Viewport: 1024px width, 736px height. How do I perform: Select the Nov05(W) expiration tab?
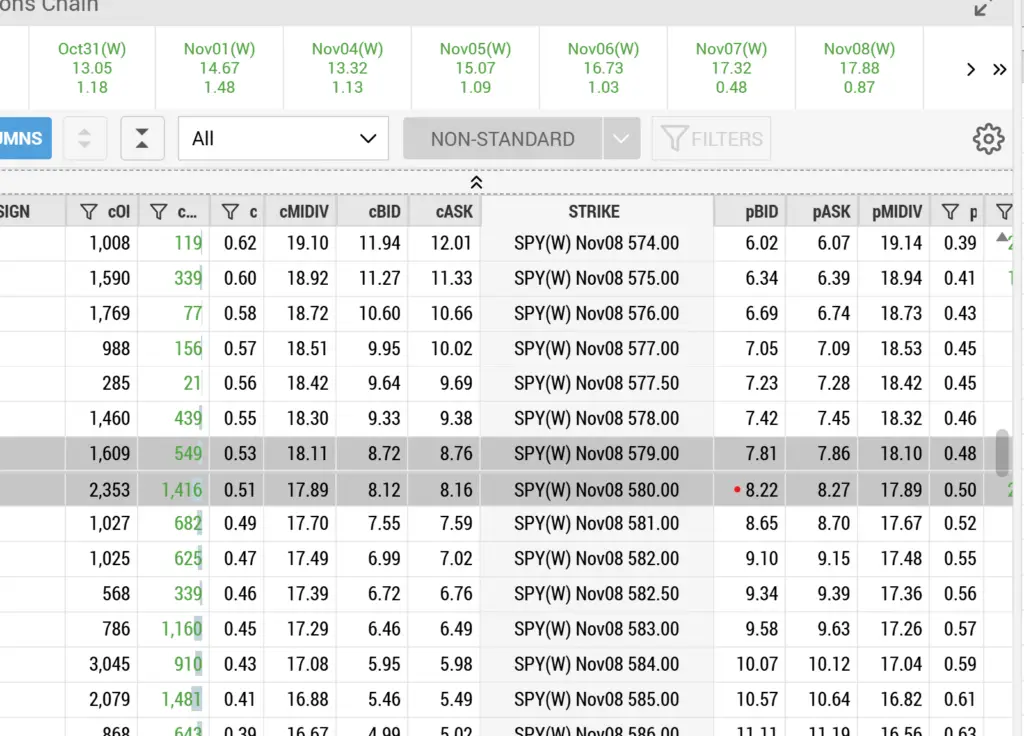pos(475,68)
